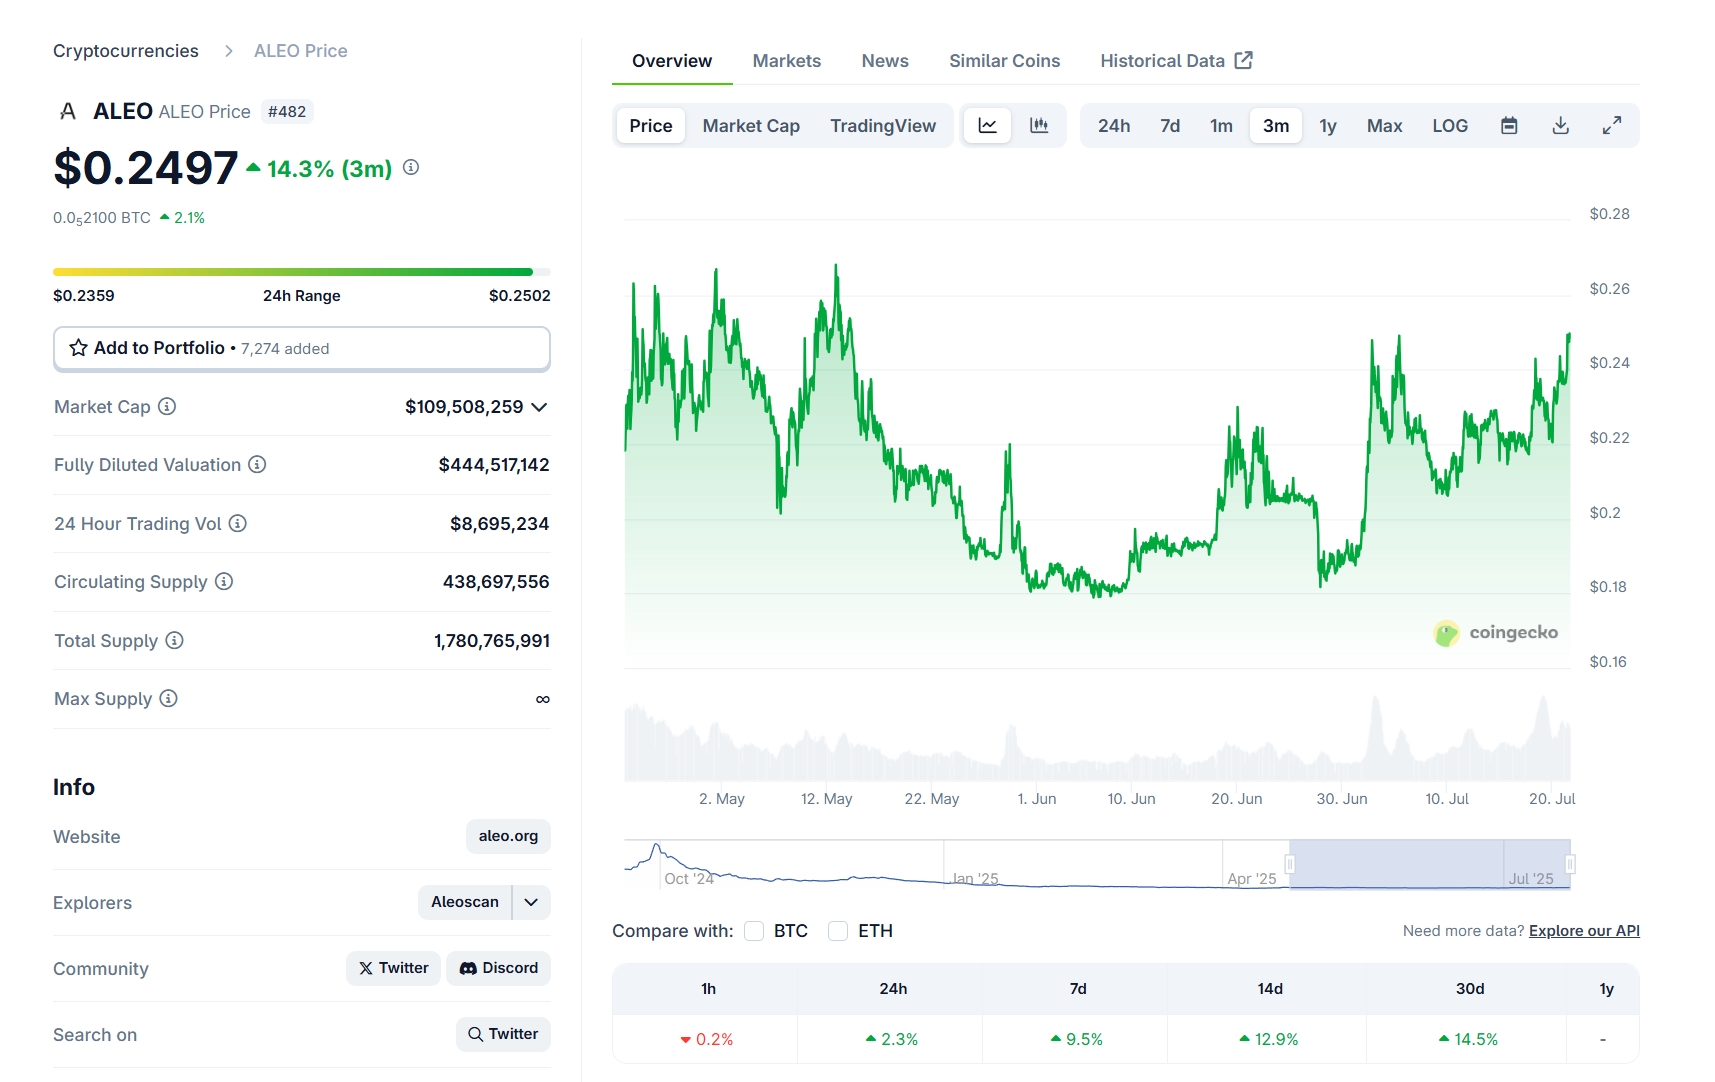
Task: Click Explore our API link
Action: [x=1584, y=931]
